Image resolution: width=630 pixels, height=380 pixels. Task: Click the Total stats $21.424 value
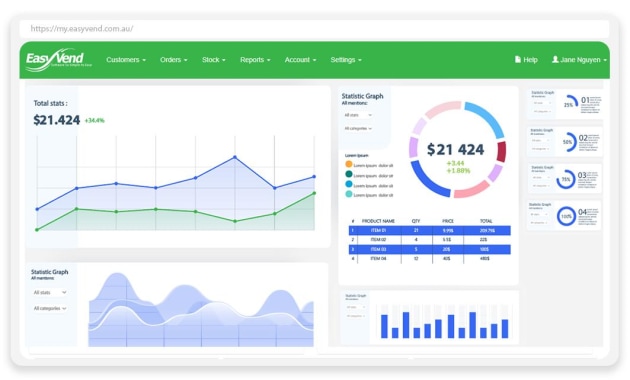[57, 120]
